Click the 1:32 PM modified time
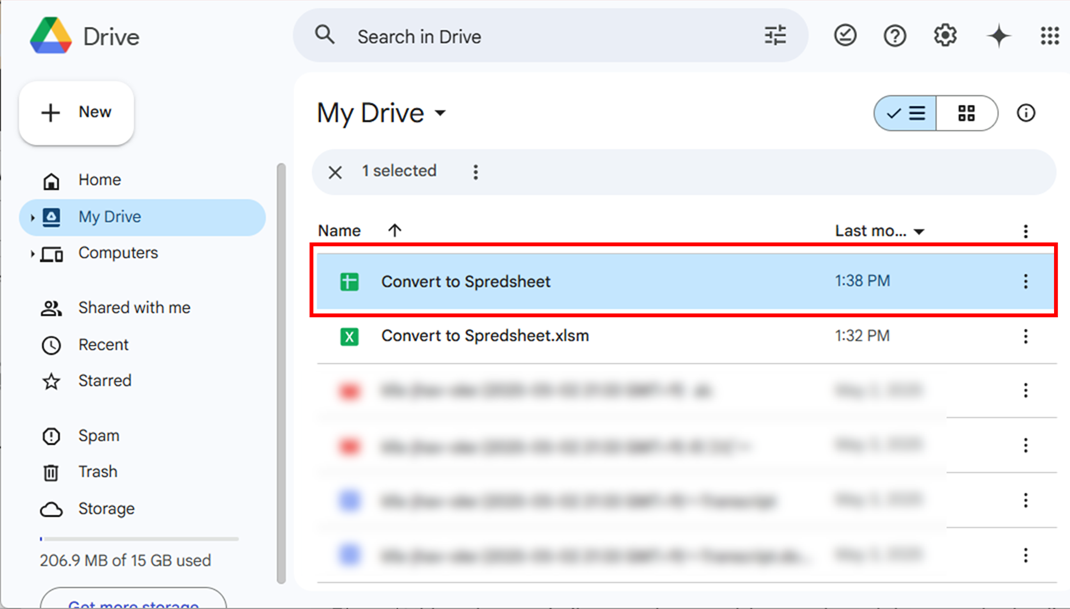The width and height of the screenshot is (1070, 609). tap(863, 336)
